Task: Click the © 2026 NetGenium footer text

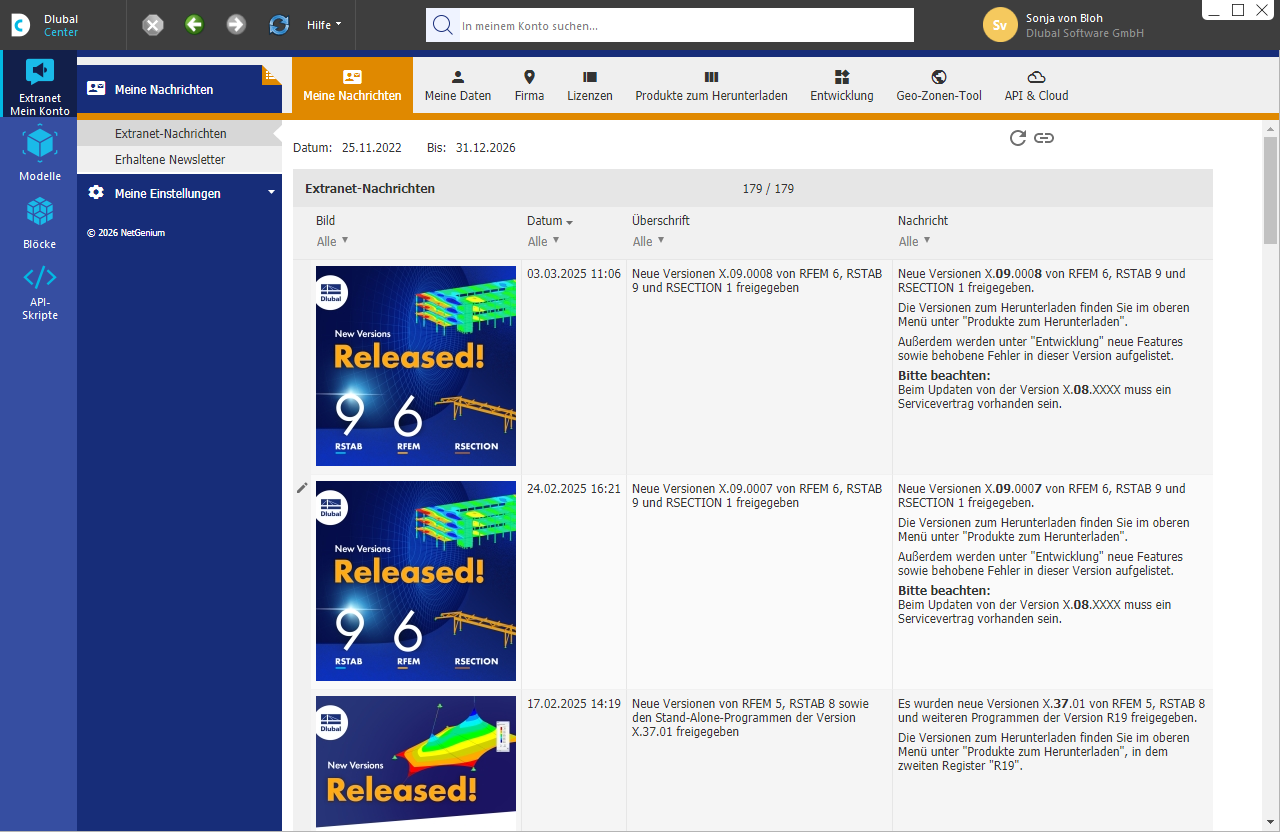Action: pyautogui.click(x=126, y=233)
